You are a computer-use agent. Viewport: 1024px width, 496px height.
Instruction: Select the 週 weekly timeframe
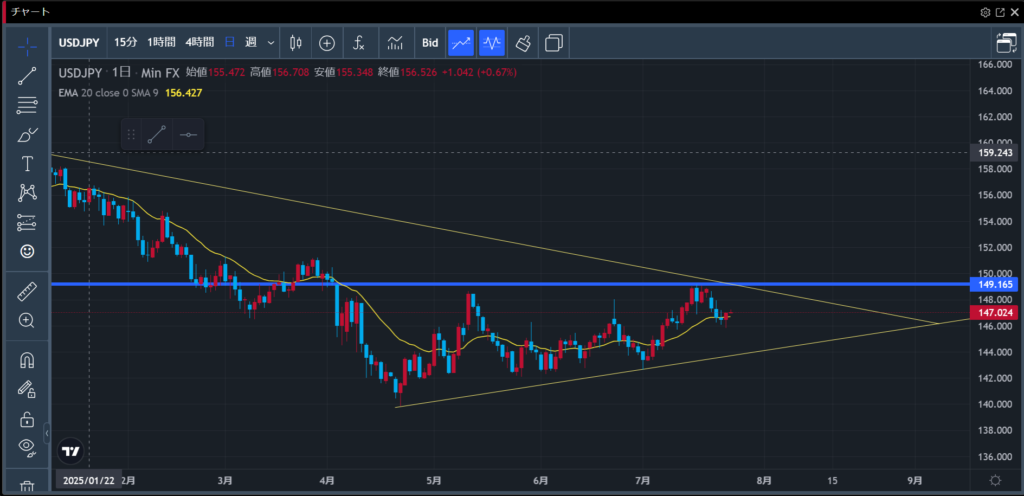tap(251, 42)
